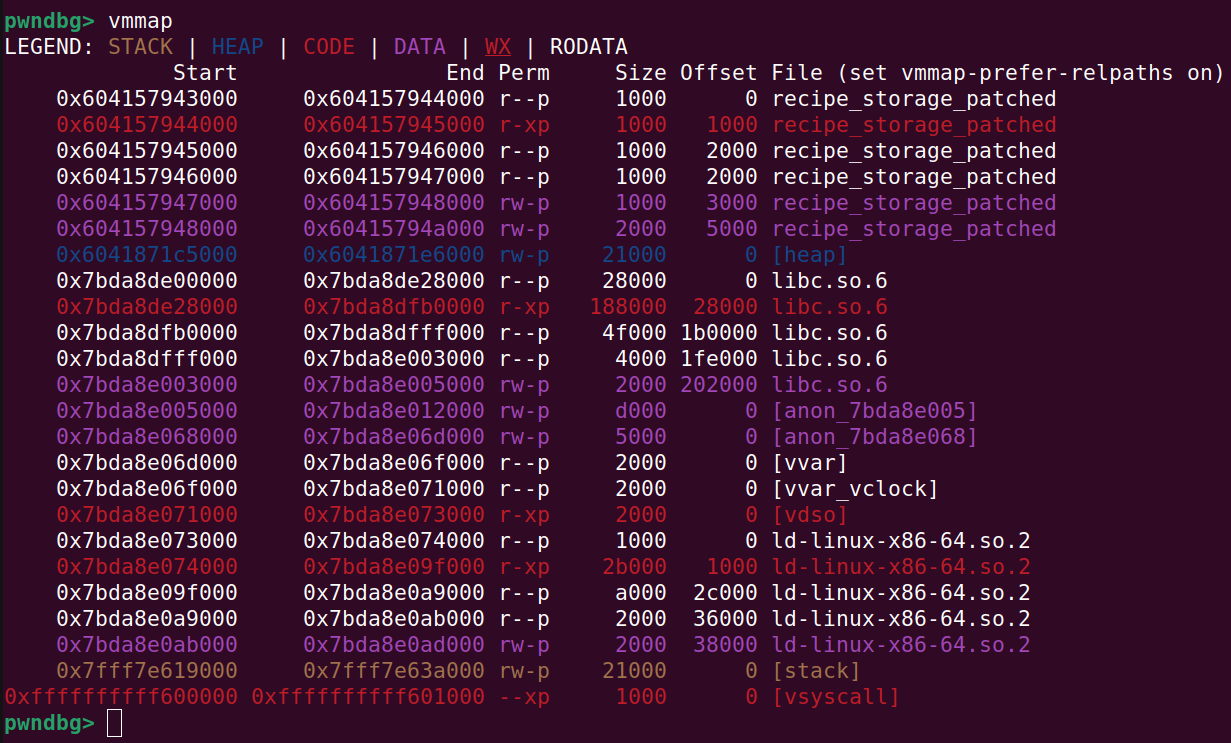Click the HEAP label in the legend
Viewport: 1231px width, 743px height.
[237, 46]
